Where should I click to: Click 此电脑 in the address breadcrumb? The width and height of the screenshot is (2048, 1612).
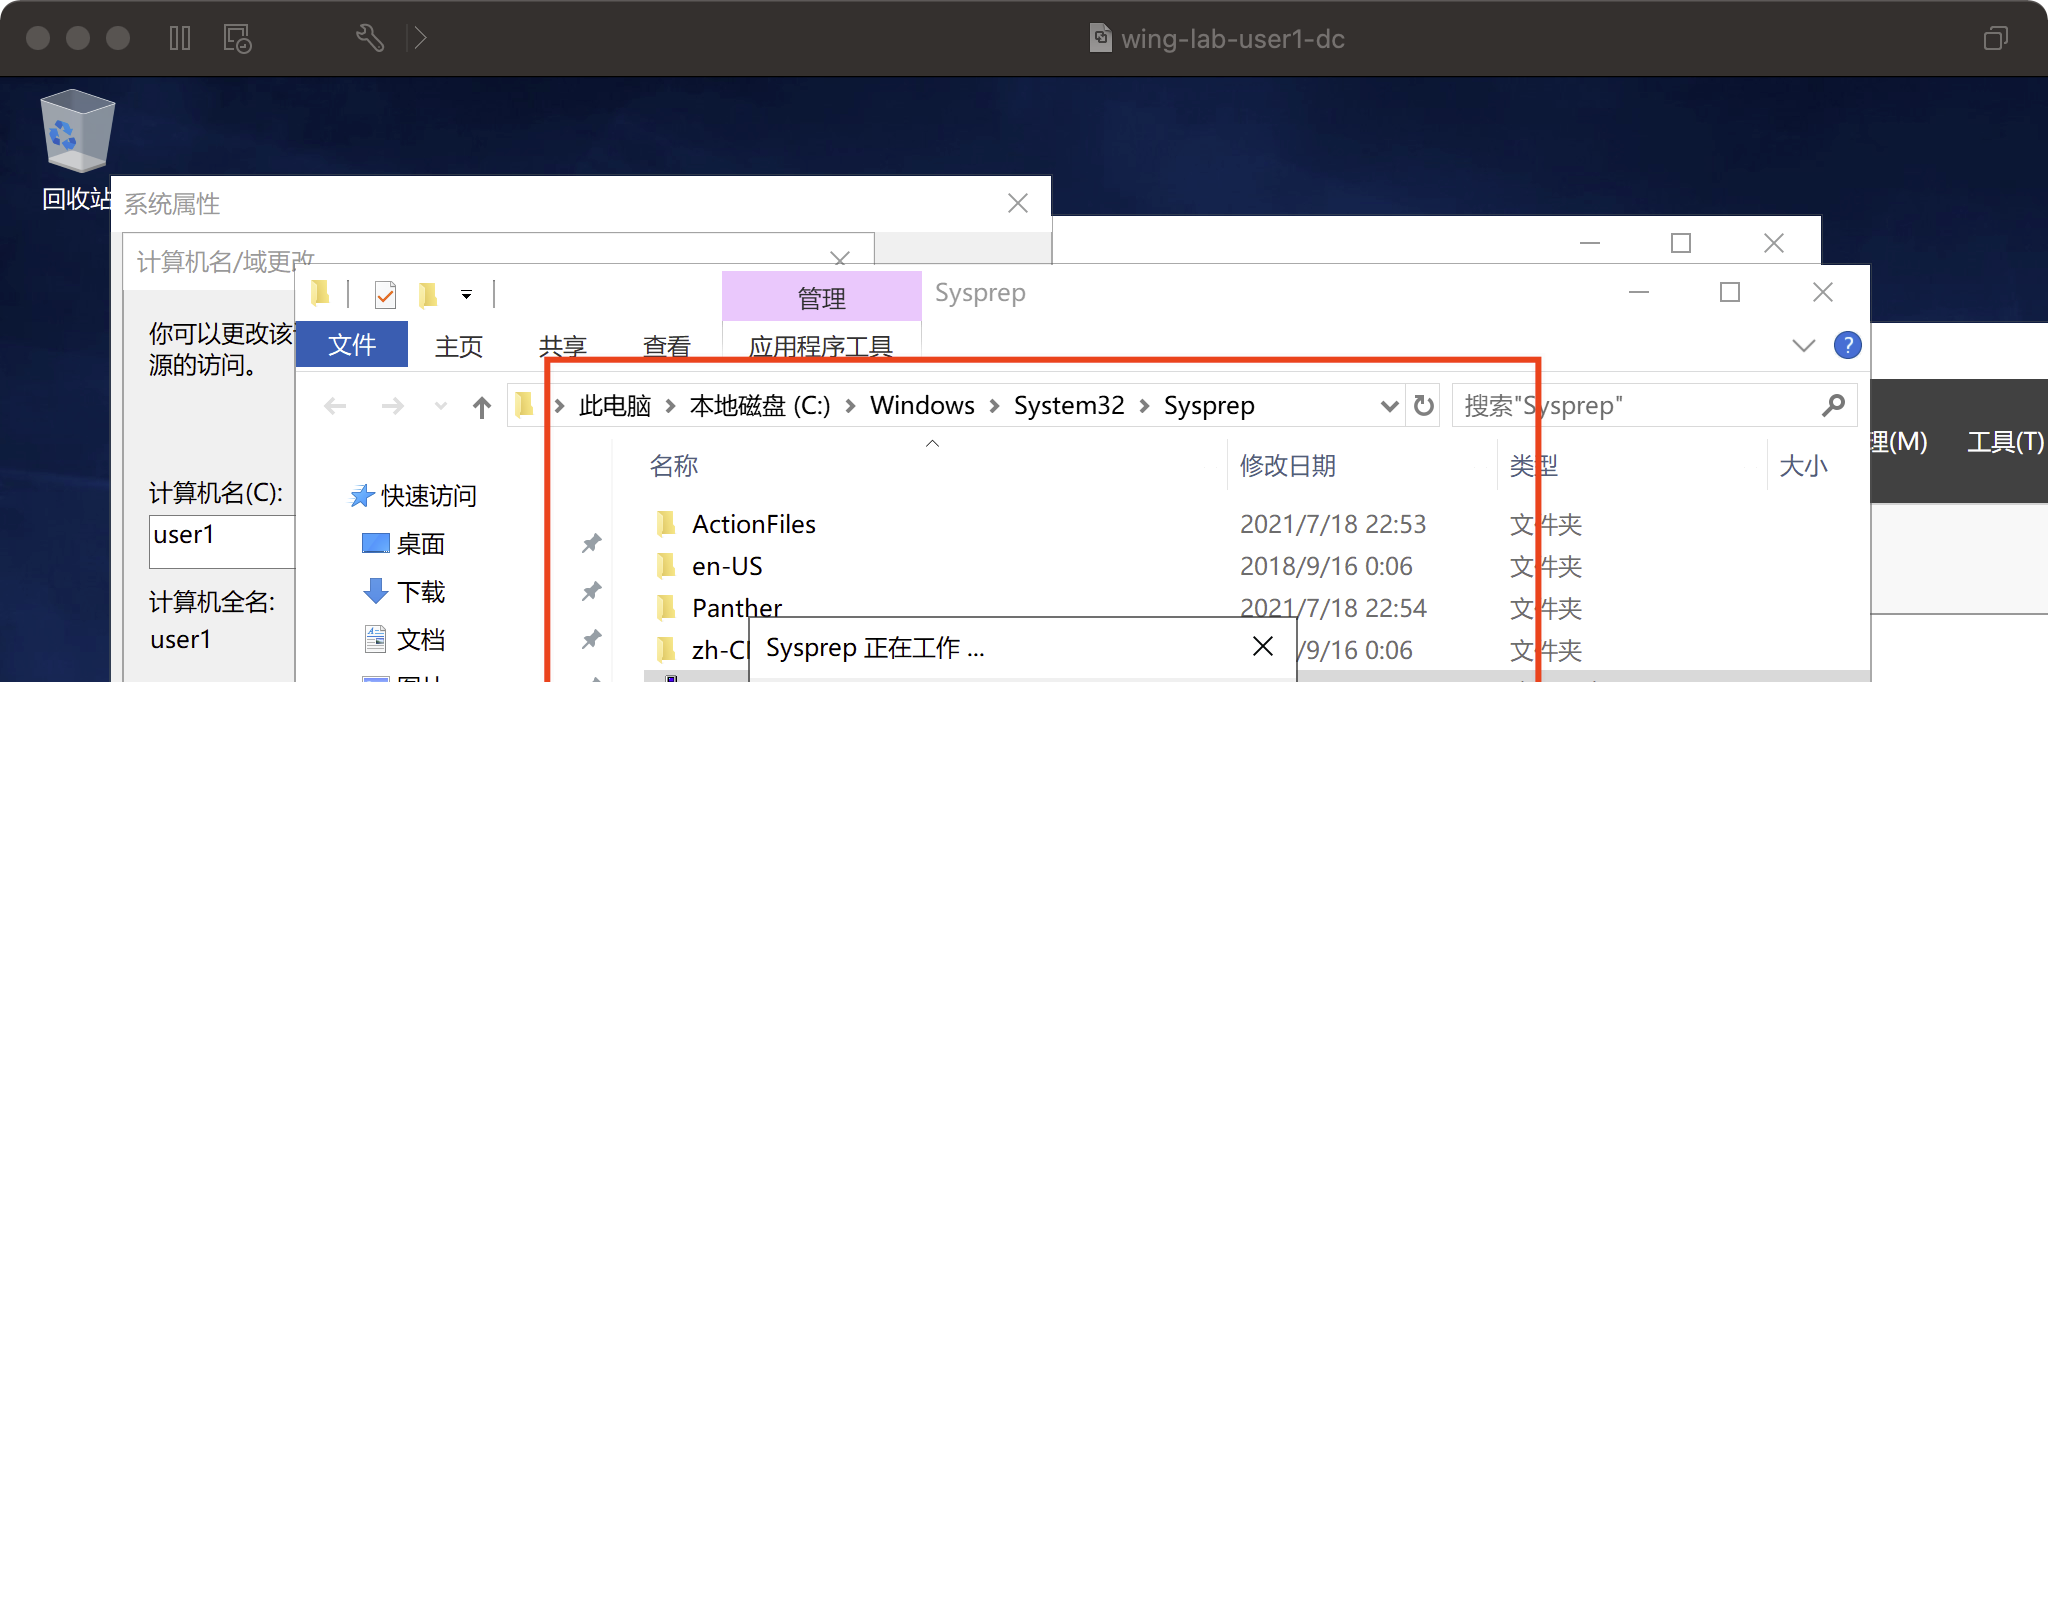pos(615,405)
